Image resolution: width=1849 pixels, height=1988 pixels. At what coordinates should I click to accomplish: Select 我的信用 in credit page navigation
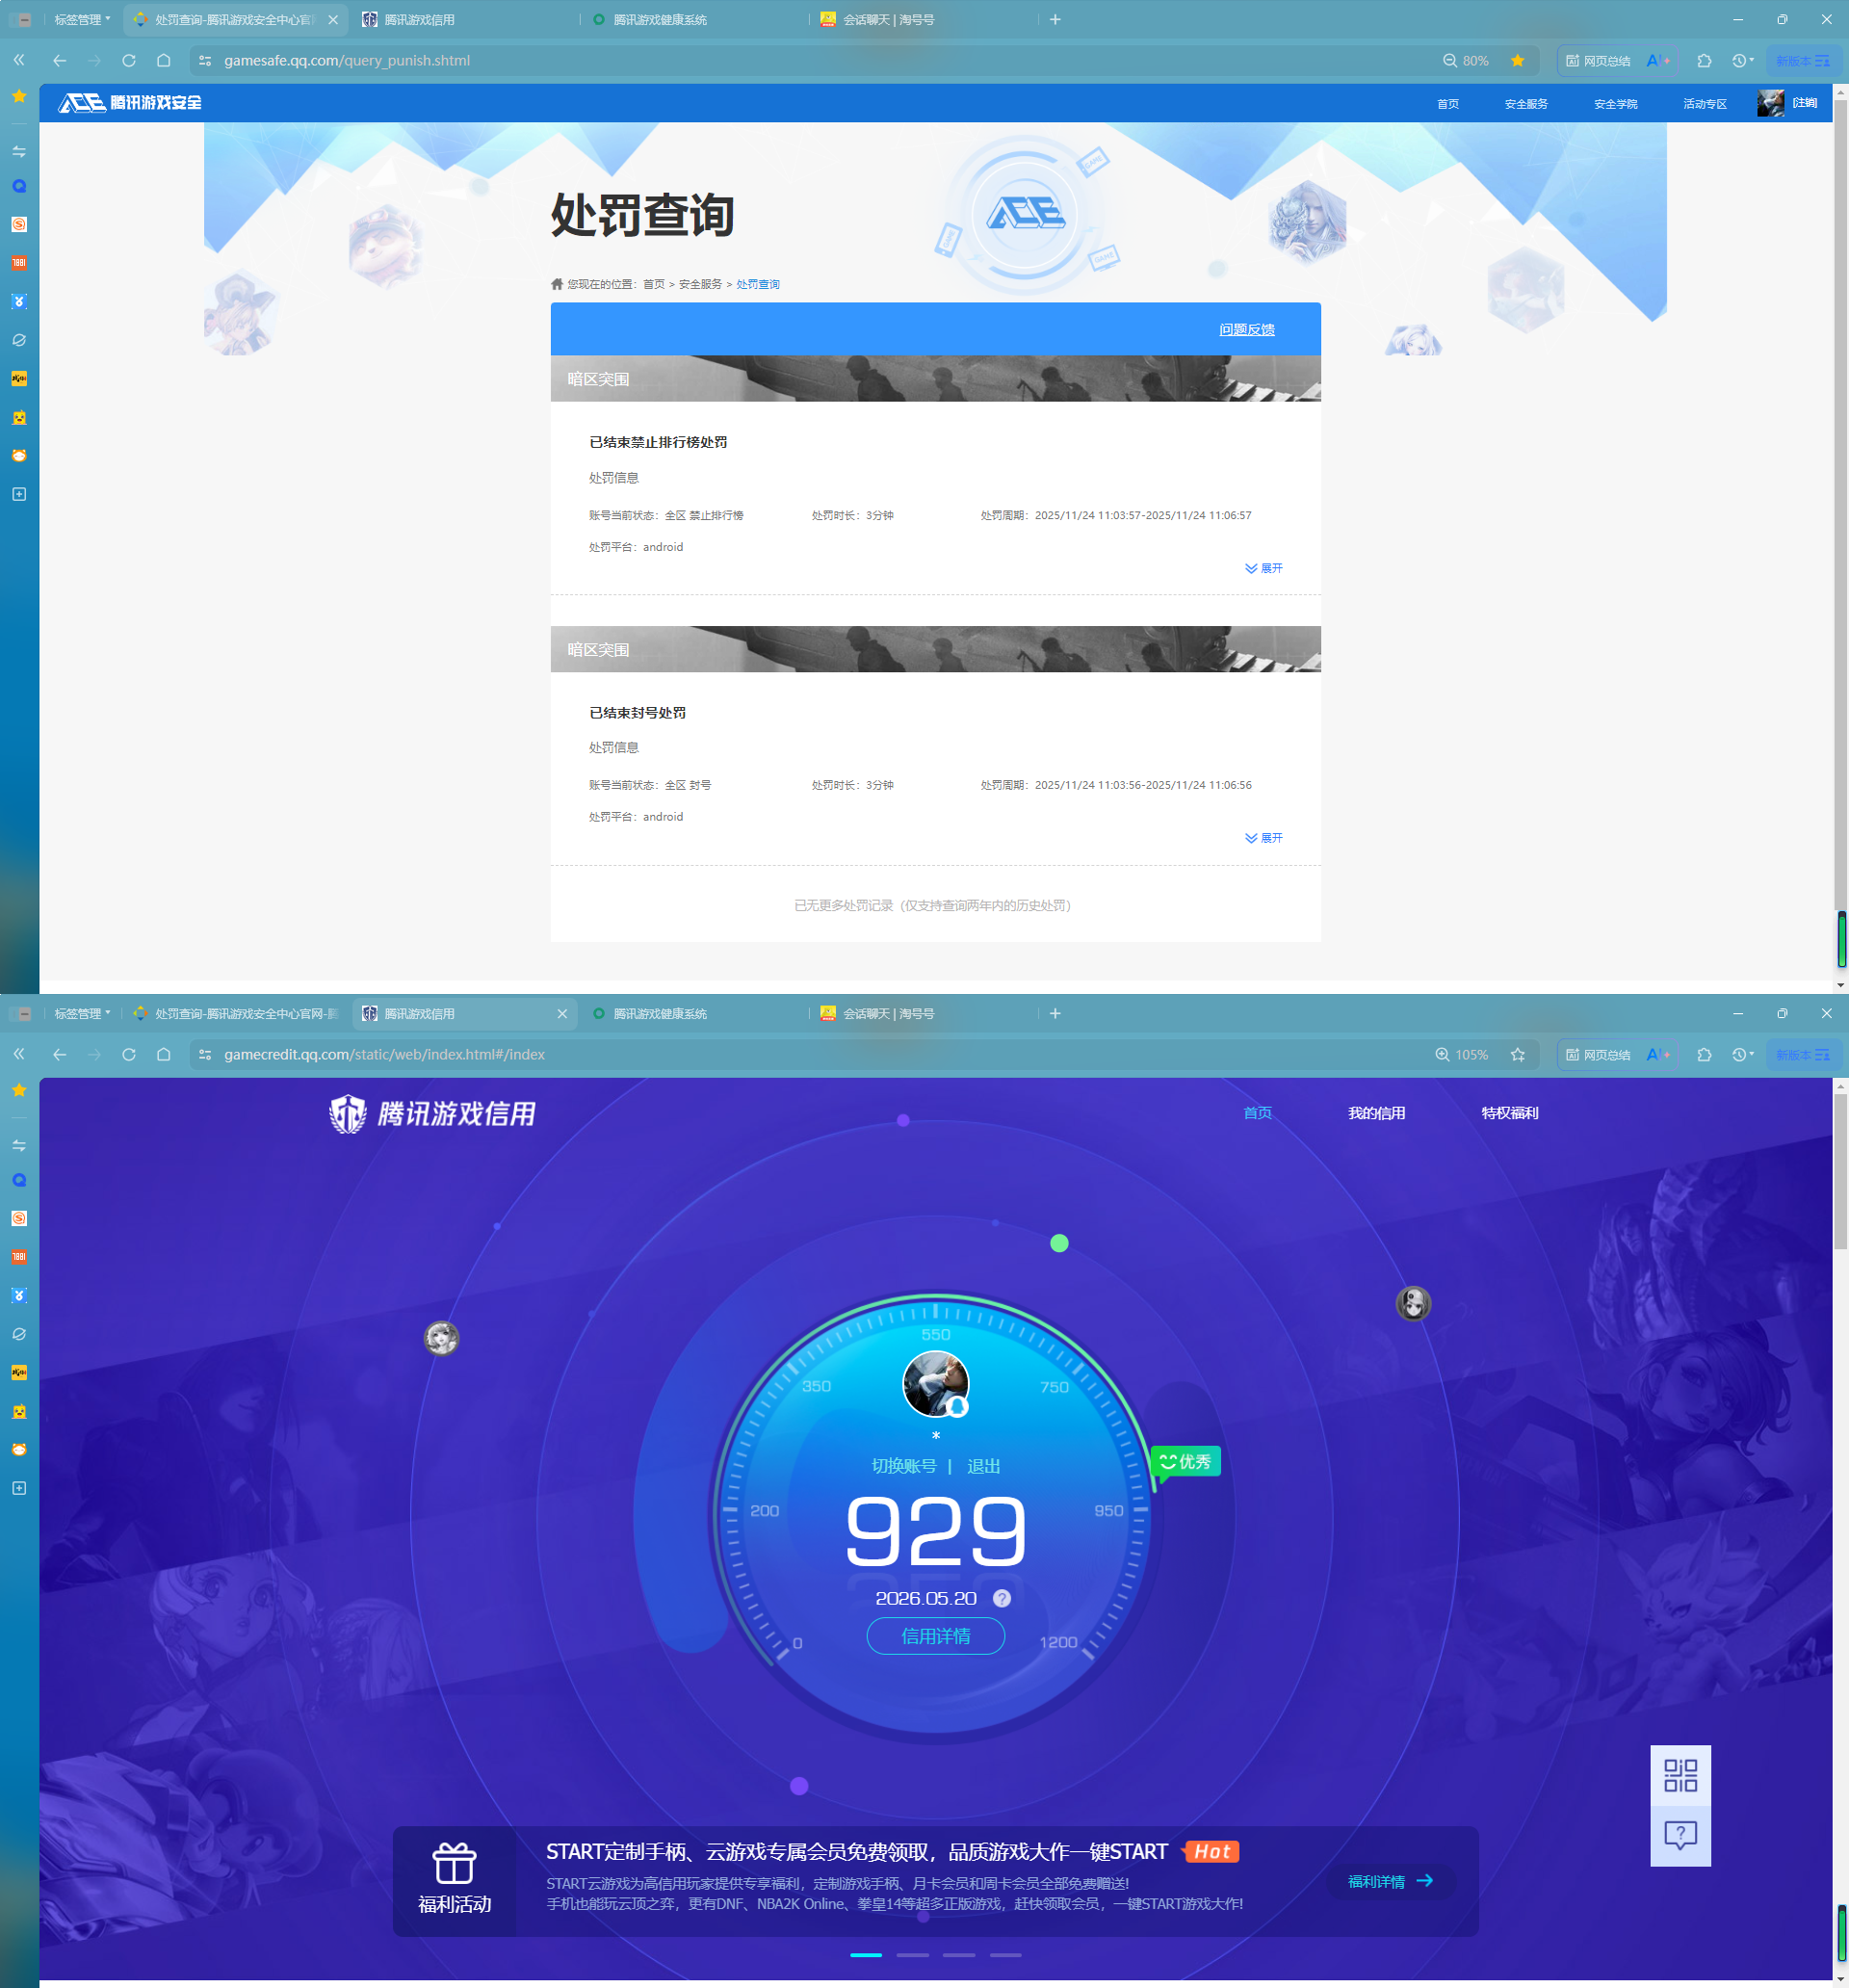click(x=1376, y=1114)
